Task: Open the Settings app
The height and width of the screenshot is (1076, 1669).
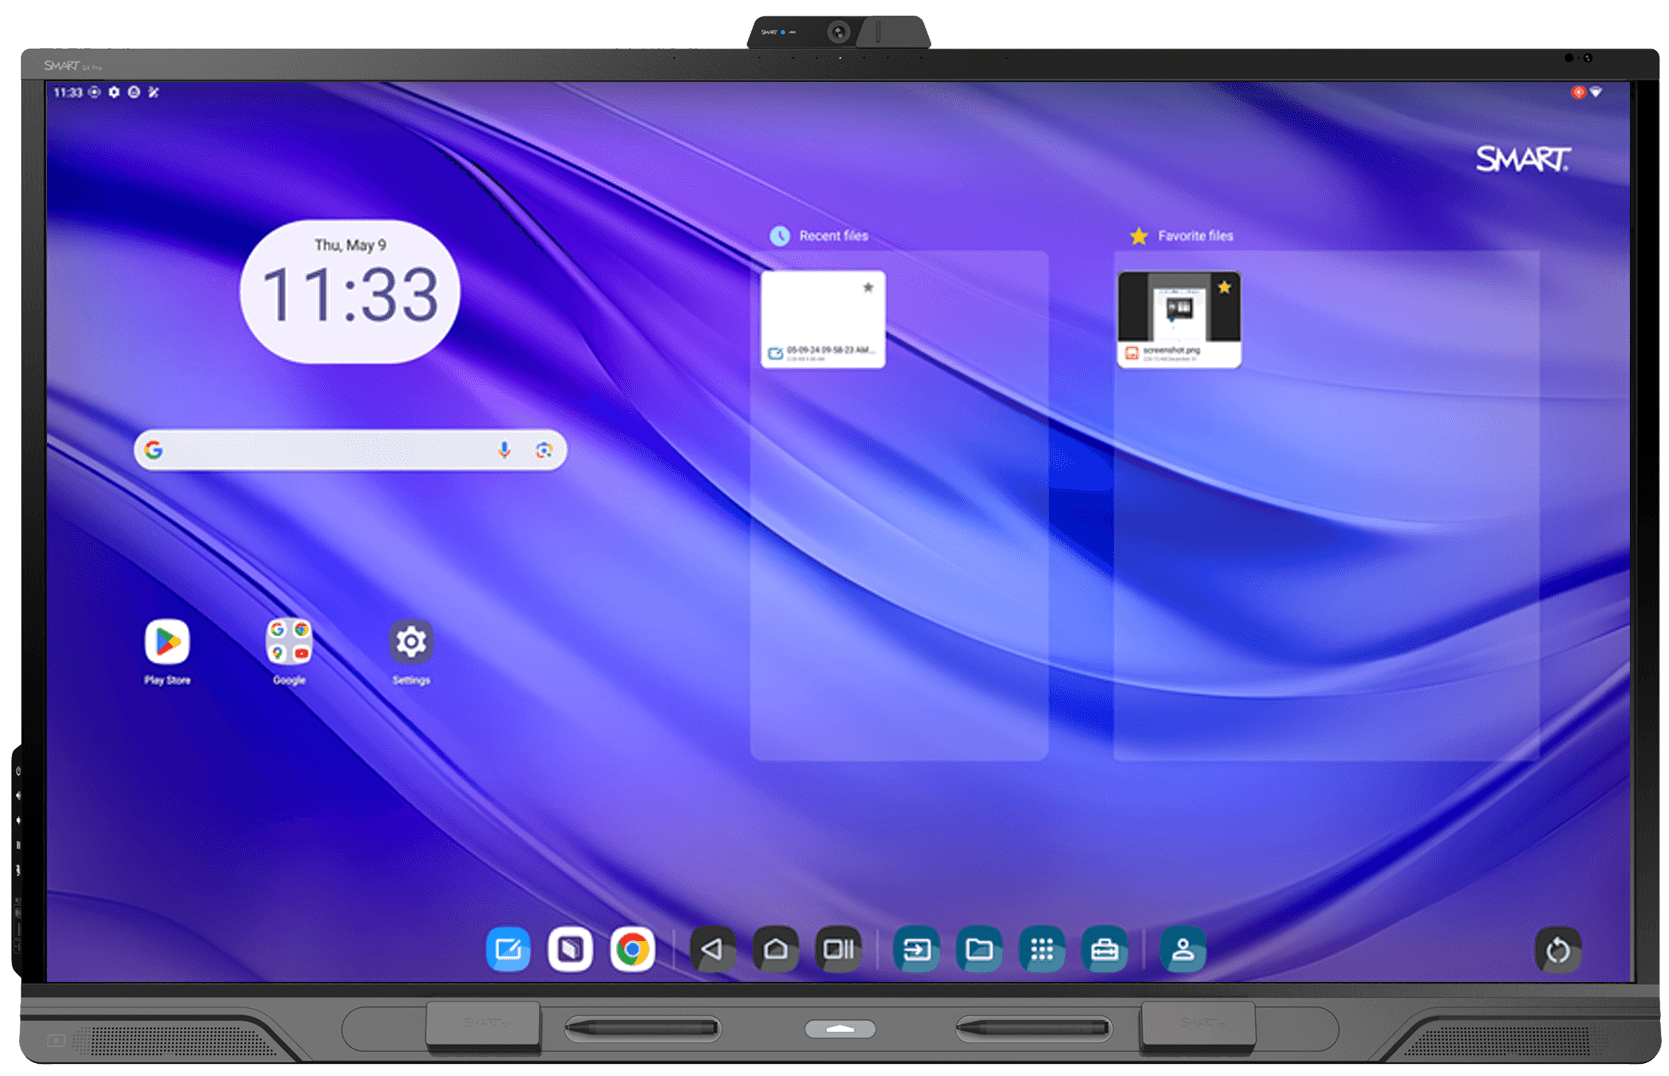Action: coord(411,643)
